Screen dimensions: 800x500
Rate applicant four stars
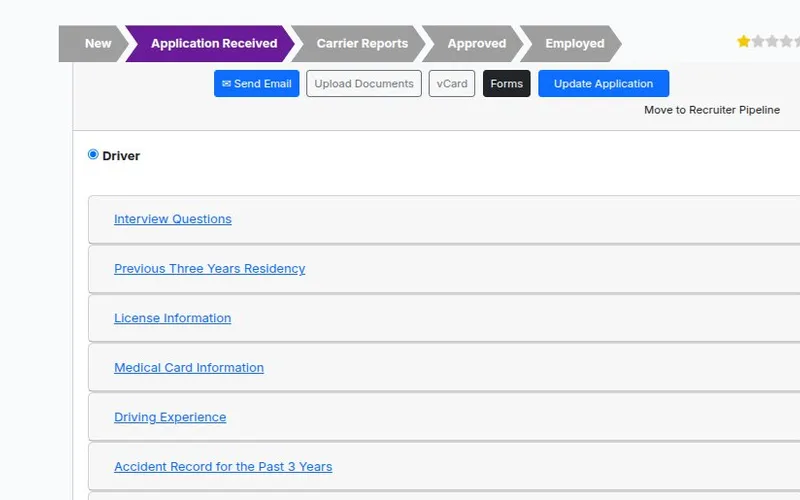click(x=786, y=41)
